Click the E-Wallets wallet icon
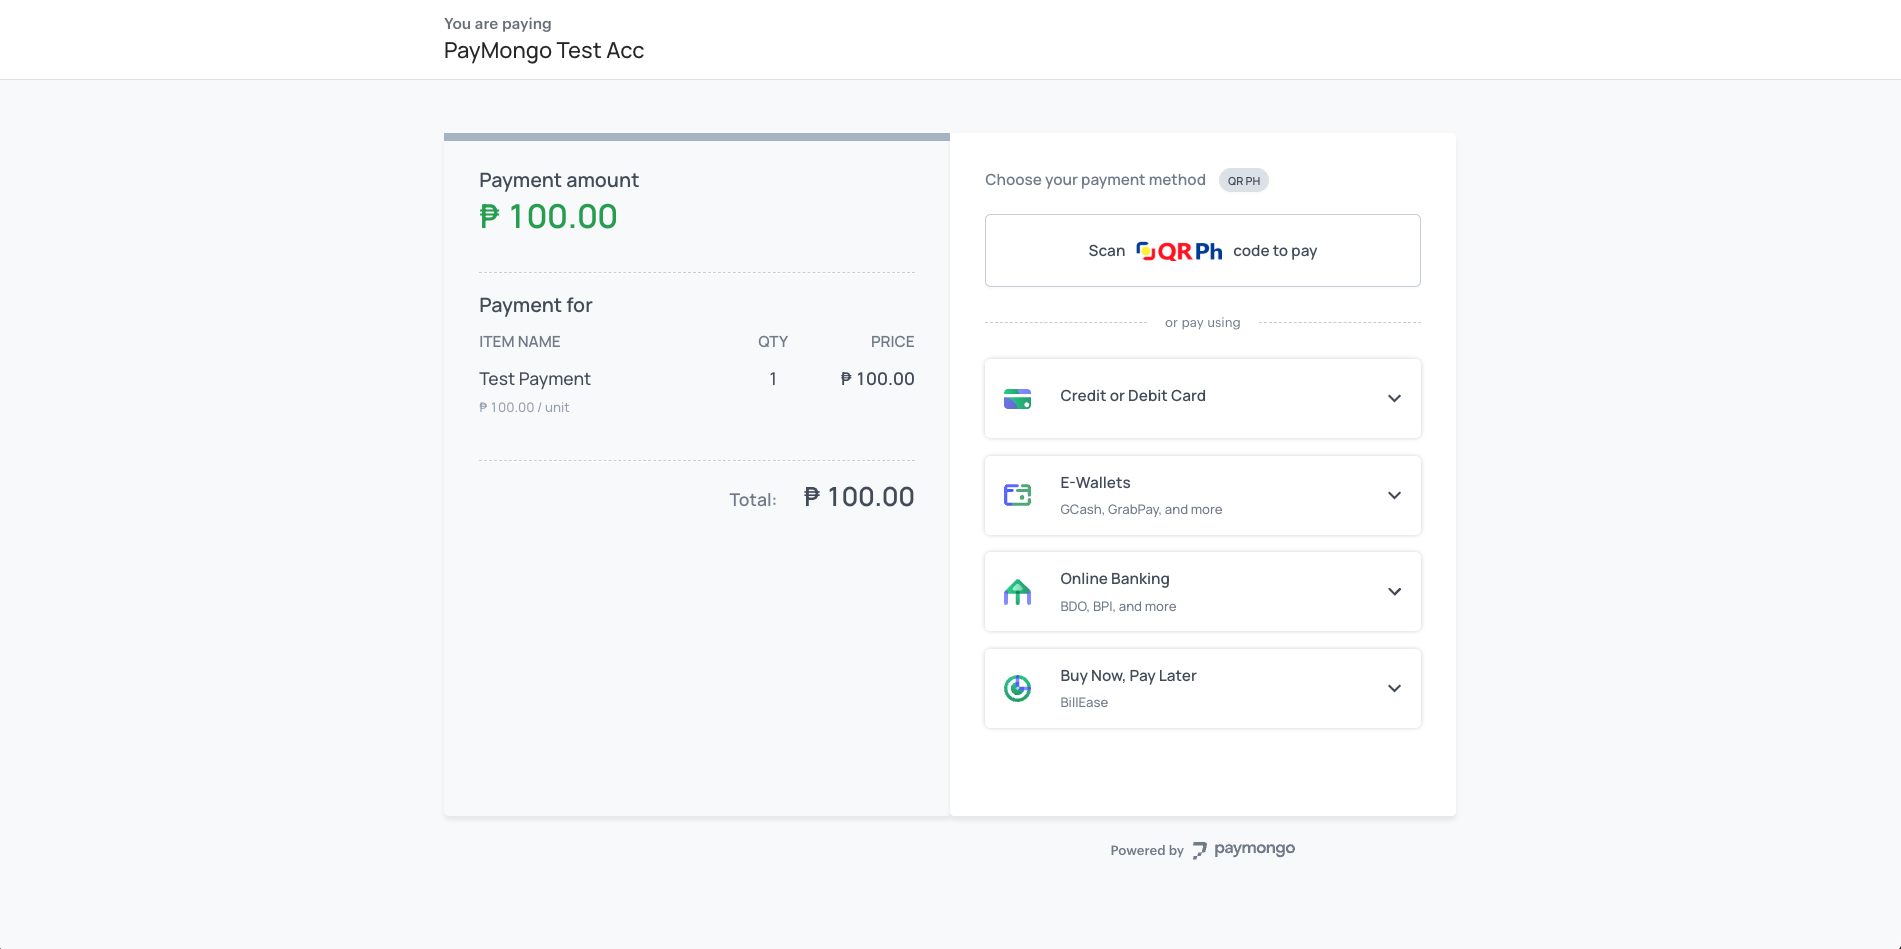The height and width of the screenshot is (949, 1901). (x=1017, y=495)
